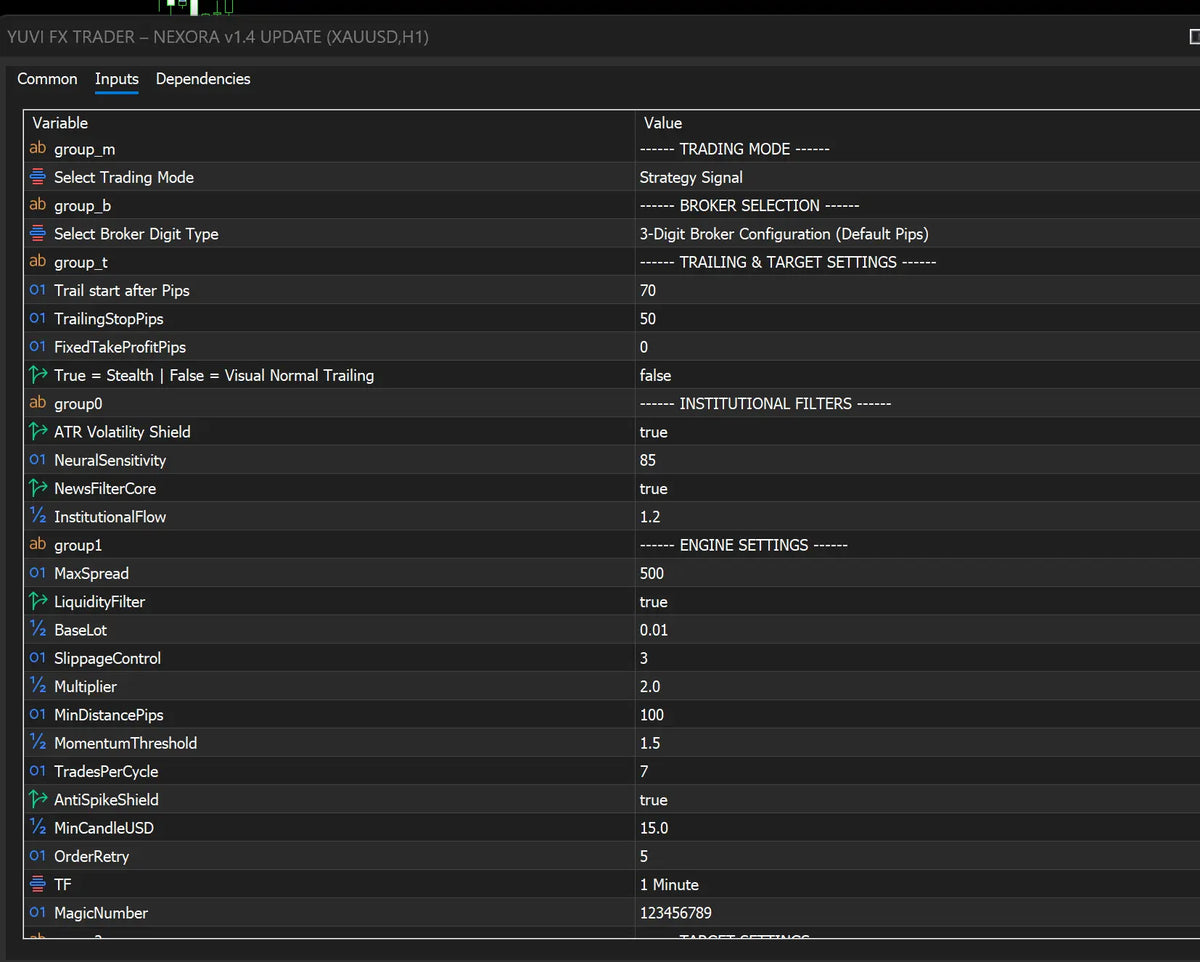Click the OrderRetry integer icon
Viewport: 1200px width, 962px height.
38,856
